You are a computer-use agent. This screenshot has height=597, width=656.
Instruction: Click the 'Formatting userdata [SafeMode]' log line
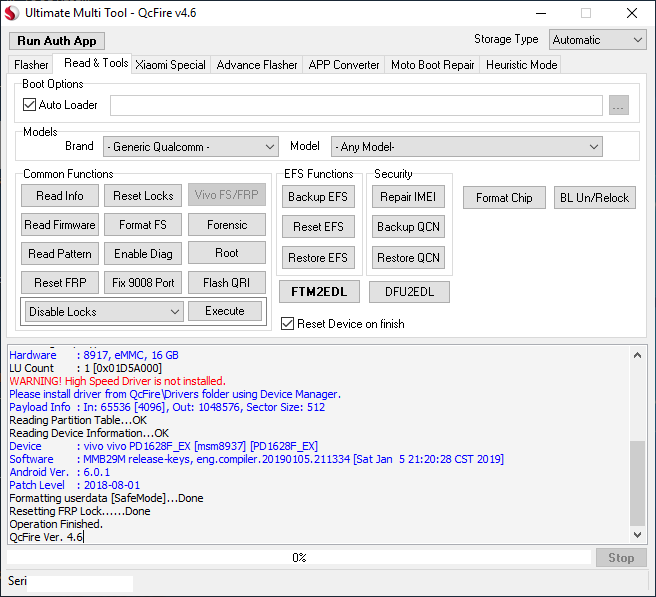point(106,498)
